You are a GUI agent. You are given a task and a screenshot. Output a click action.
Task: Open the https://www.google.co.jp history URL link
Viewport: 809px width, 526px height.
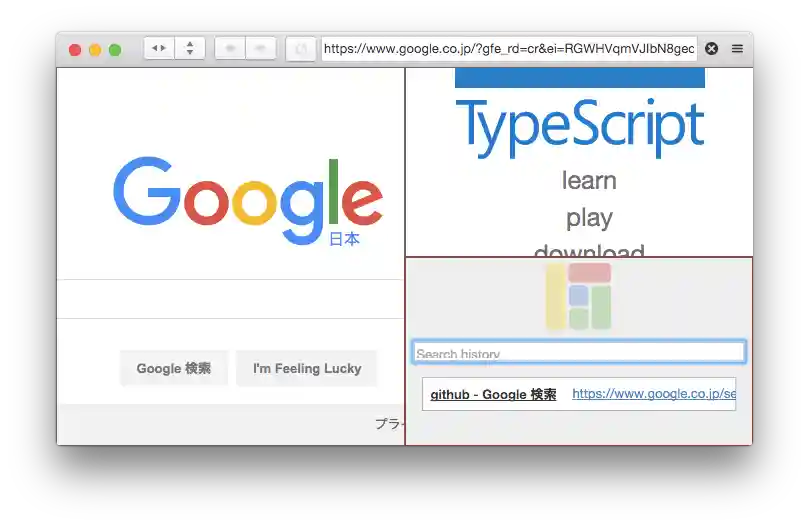pyautogui.click(x=654, y=394)
